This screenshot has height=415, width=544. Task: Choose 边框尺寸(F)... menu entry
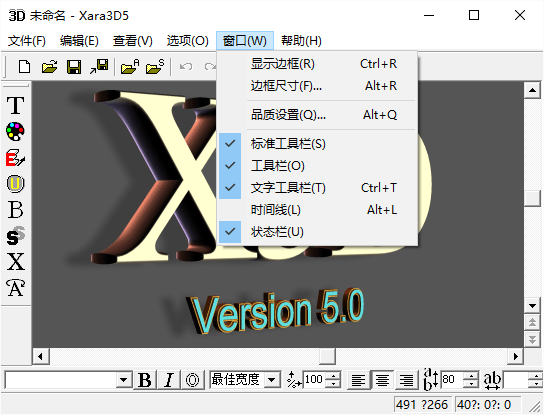[317, 86]
